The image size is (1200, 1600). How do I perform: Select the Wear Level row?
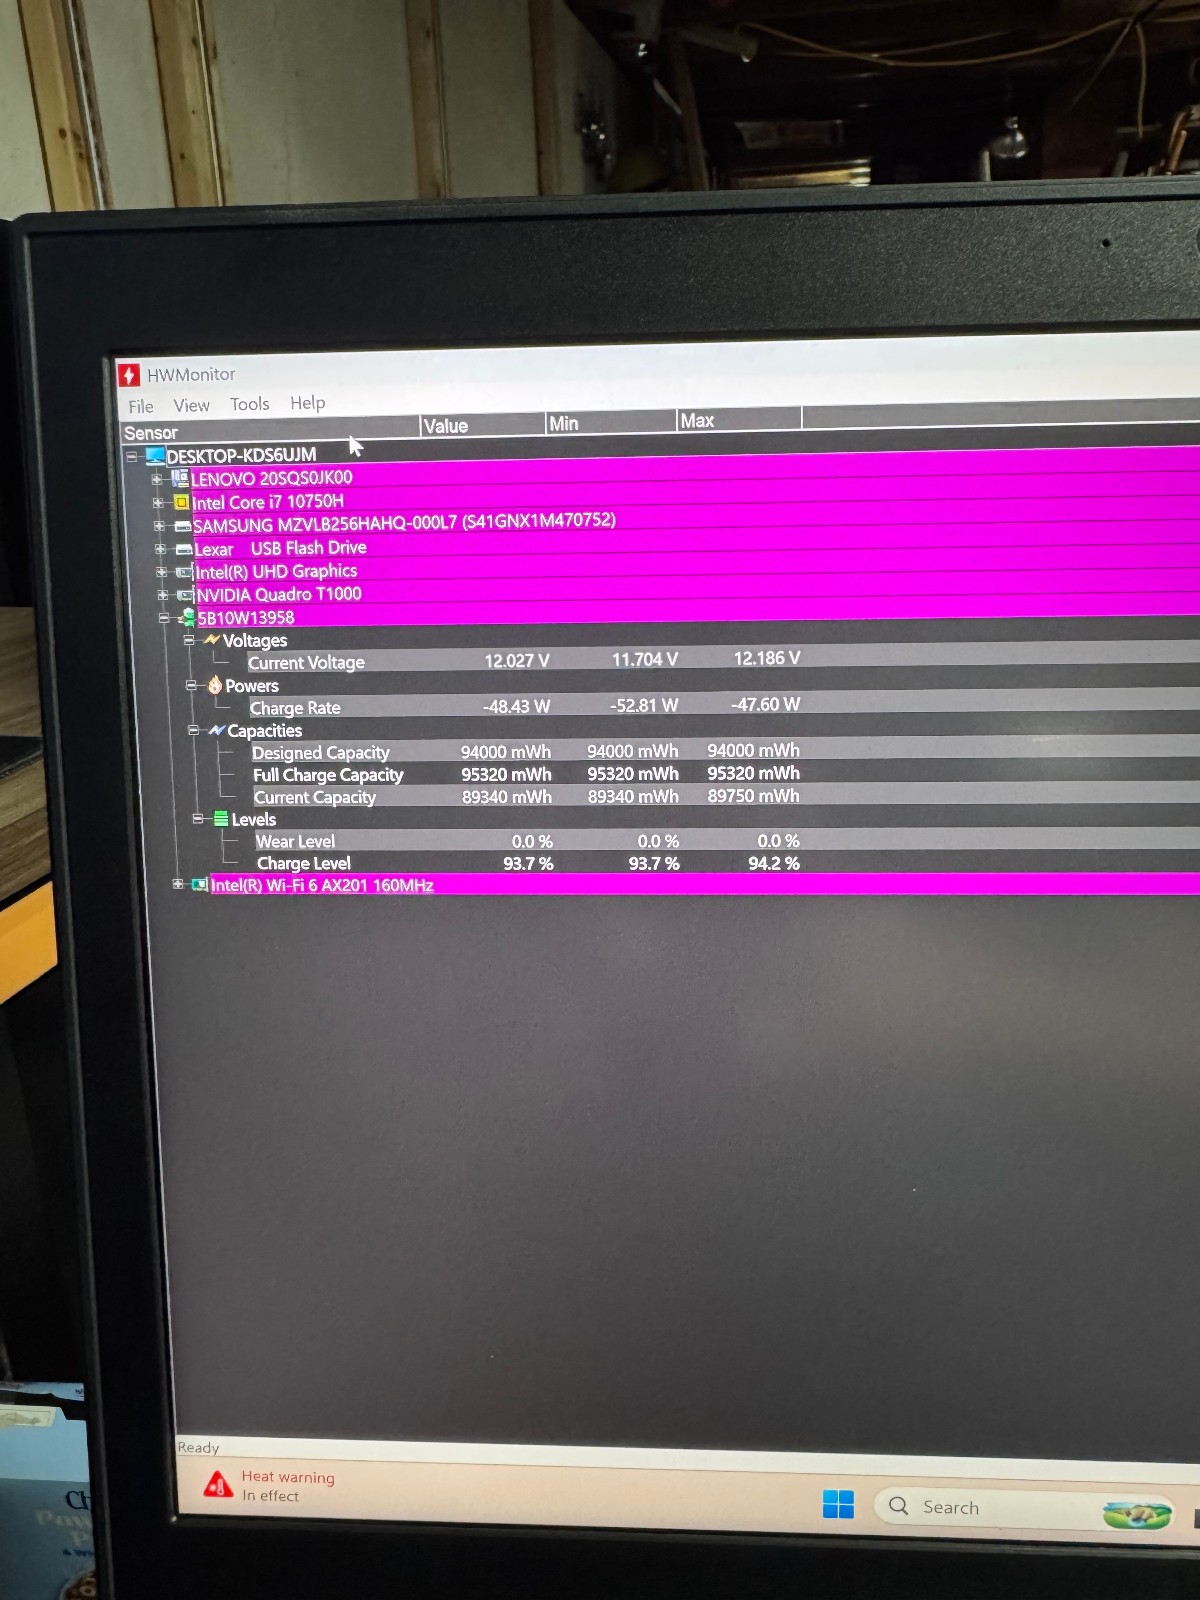(727, 840)
